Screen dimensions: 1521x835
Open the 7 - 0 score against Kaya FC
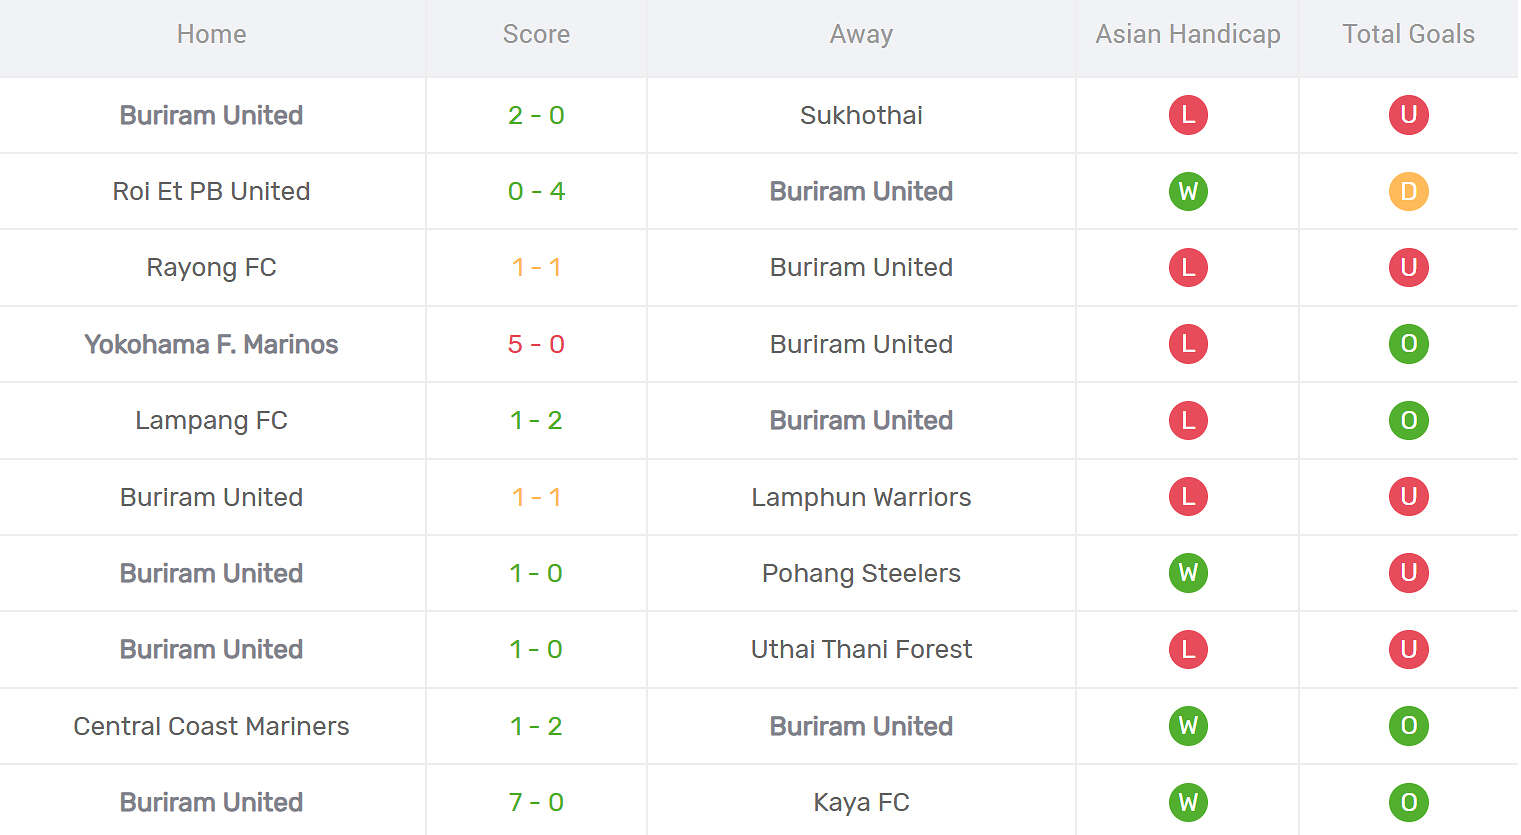[536, 802]
